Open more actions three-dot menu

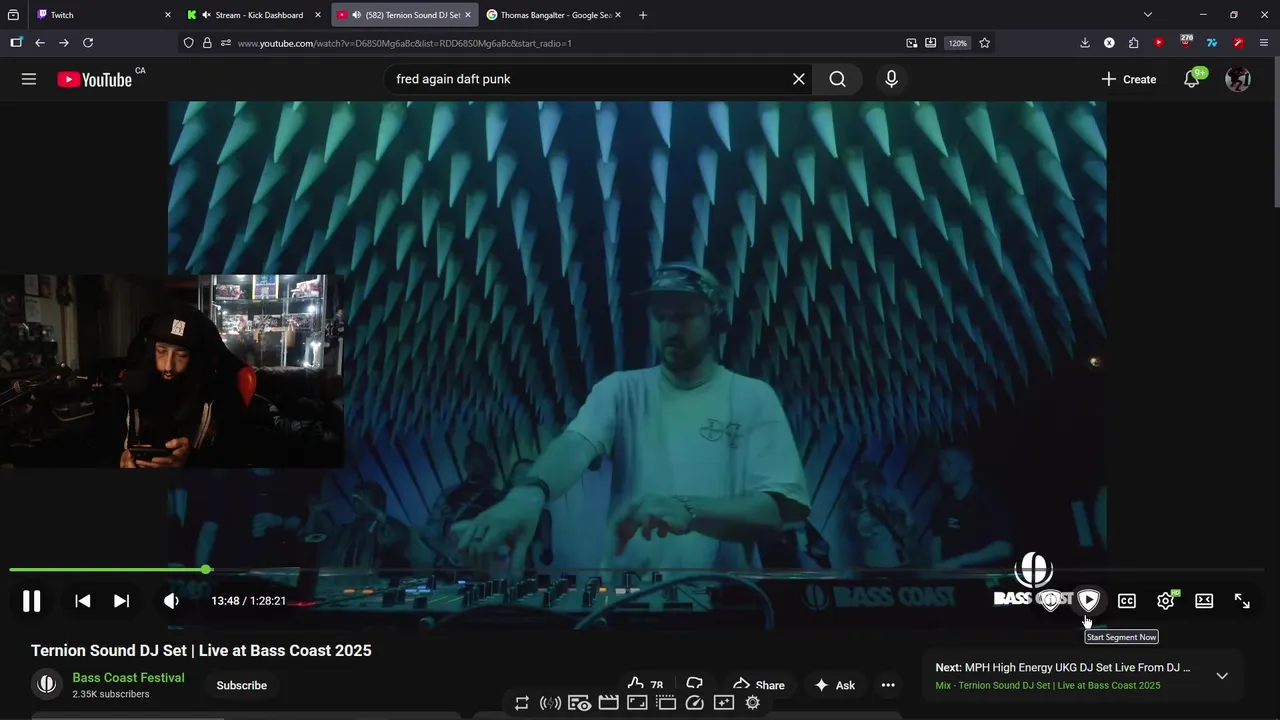888,685
